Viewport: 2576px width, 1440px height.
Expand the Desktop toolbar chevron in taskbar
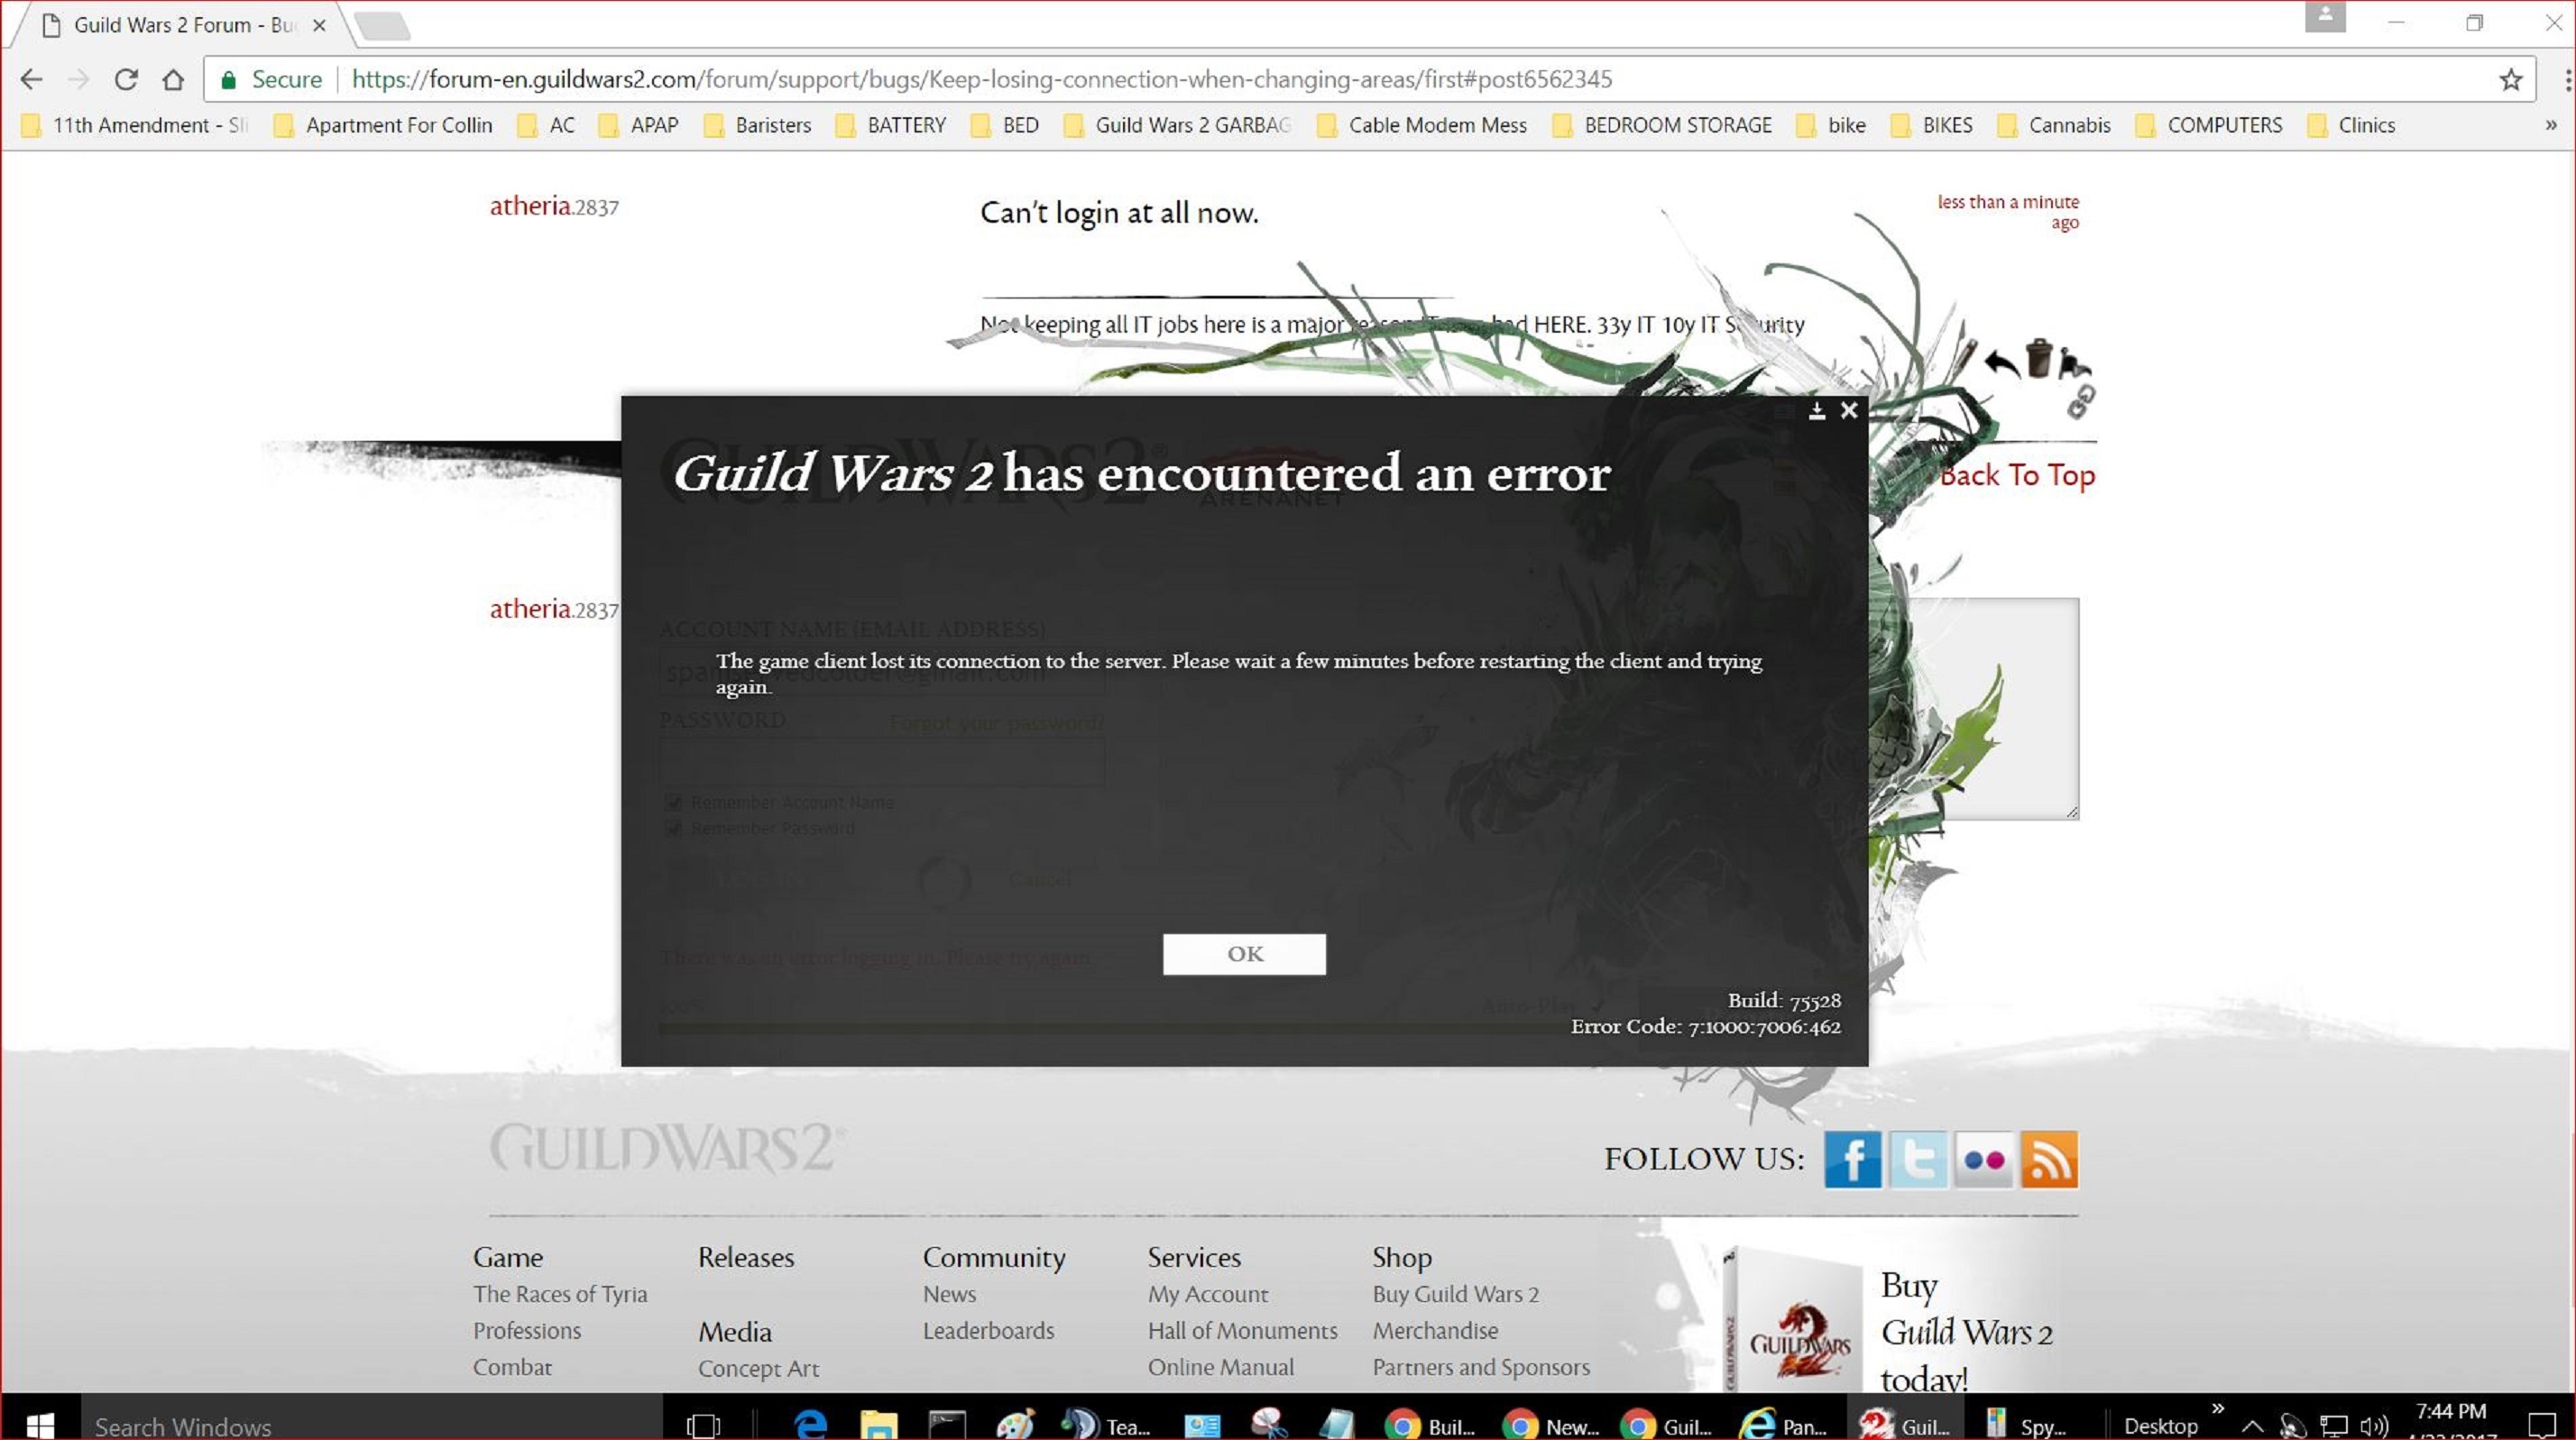(x=2218, y=1408)
